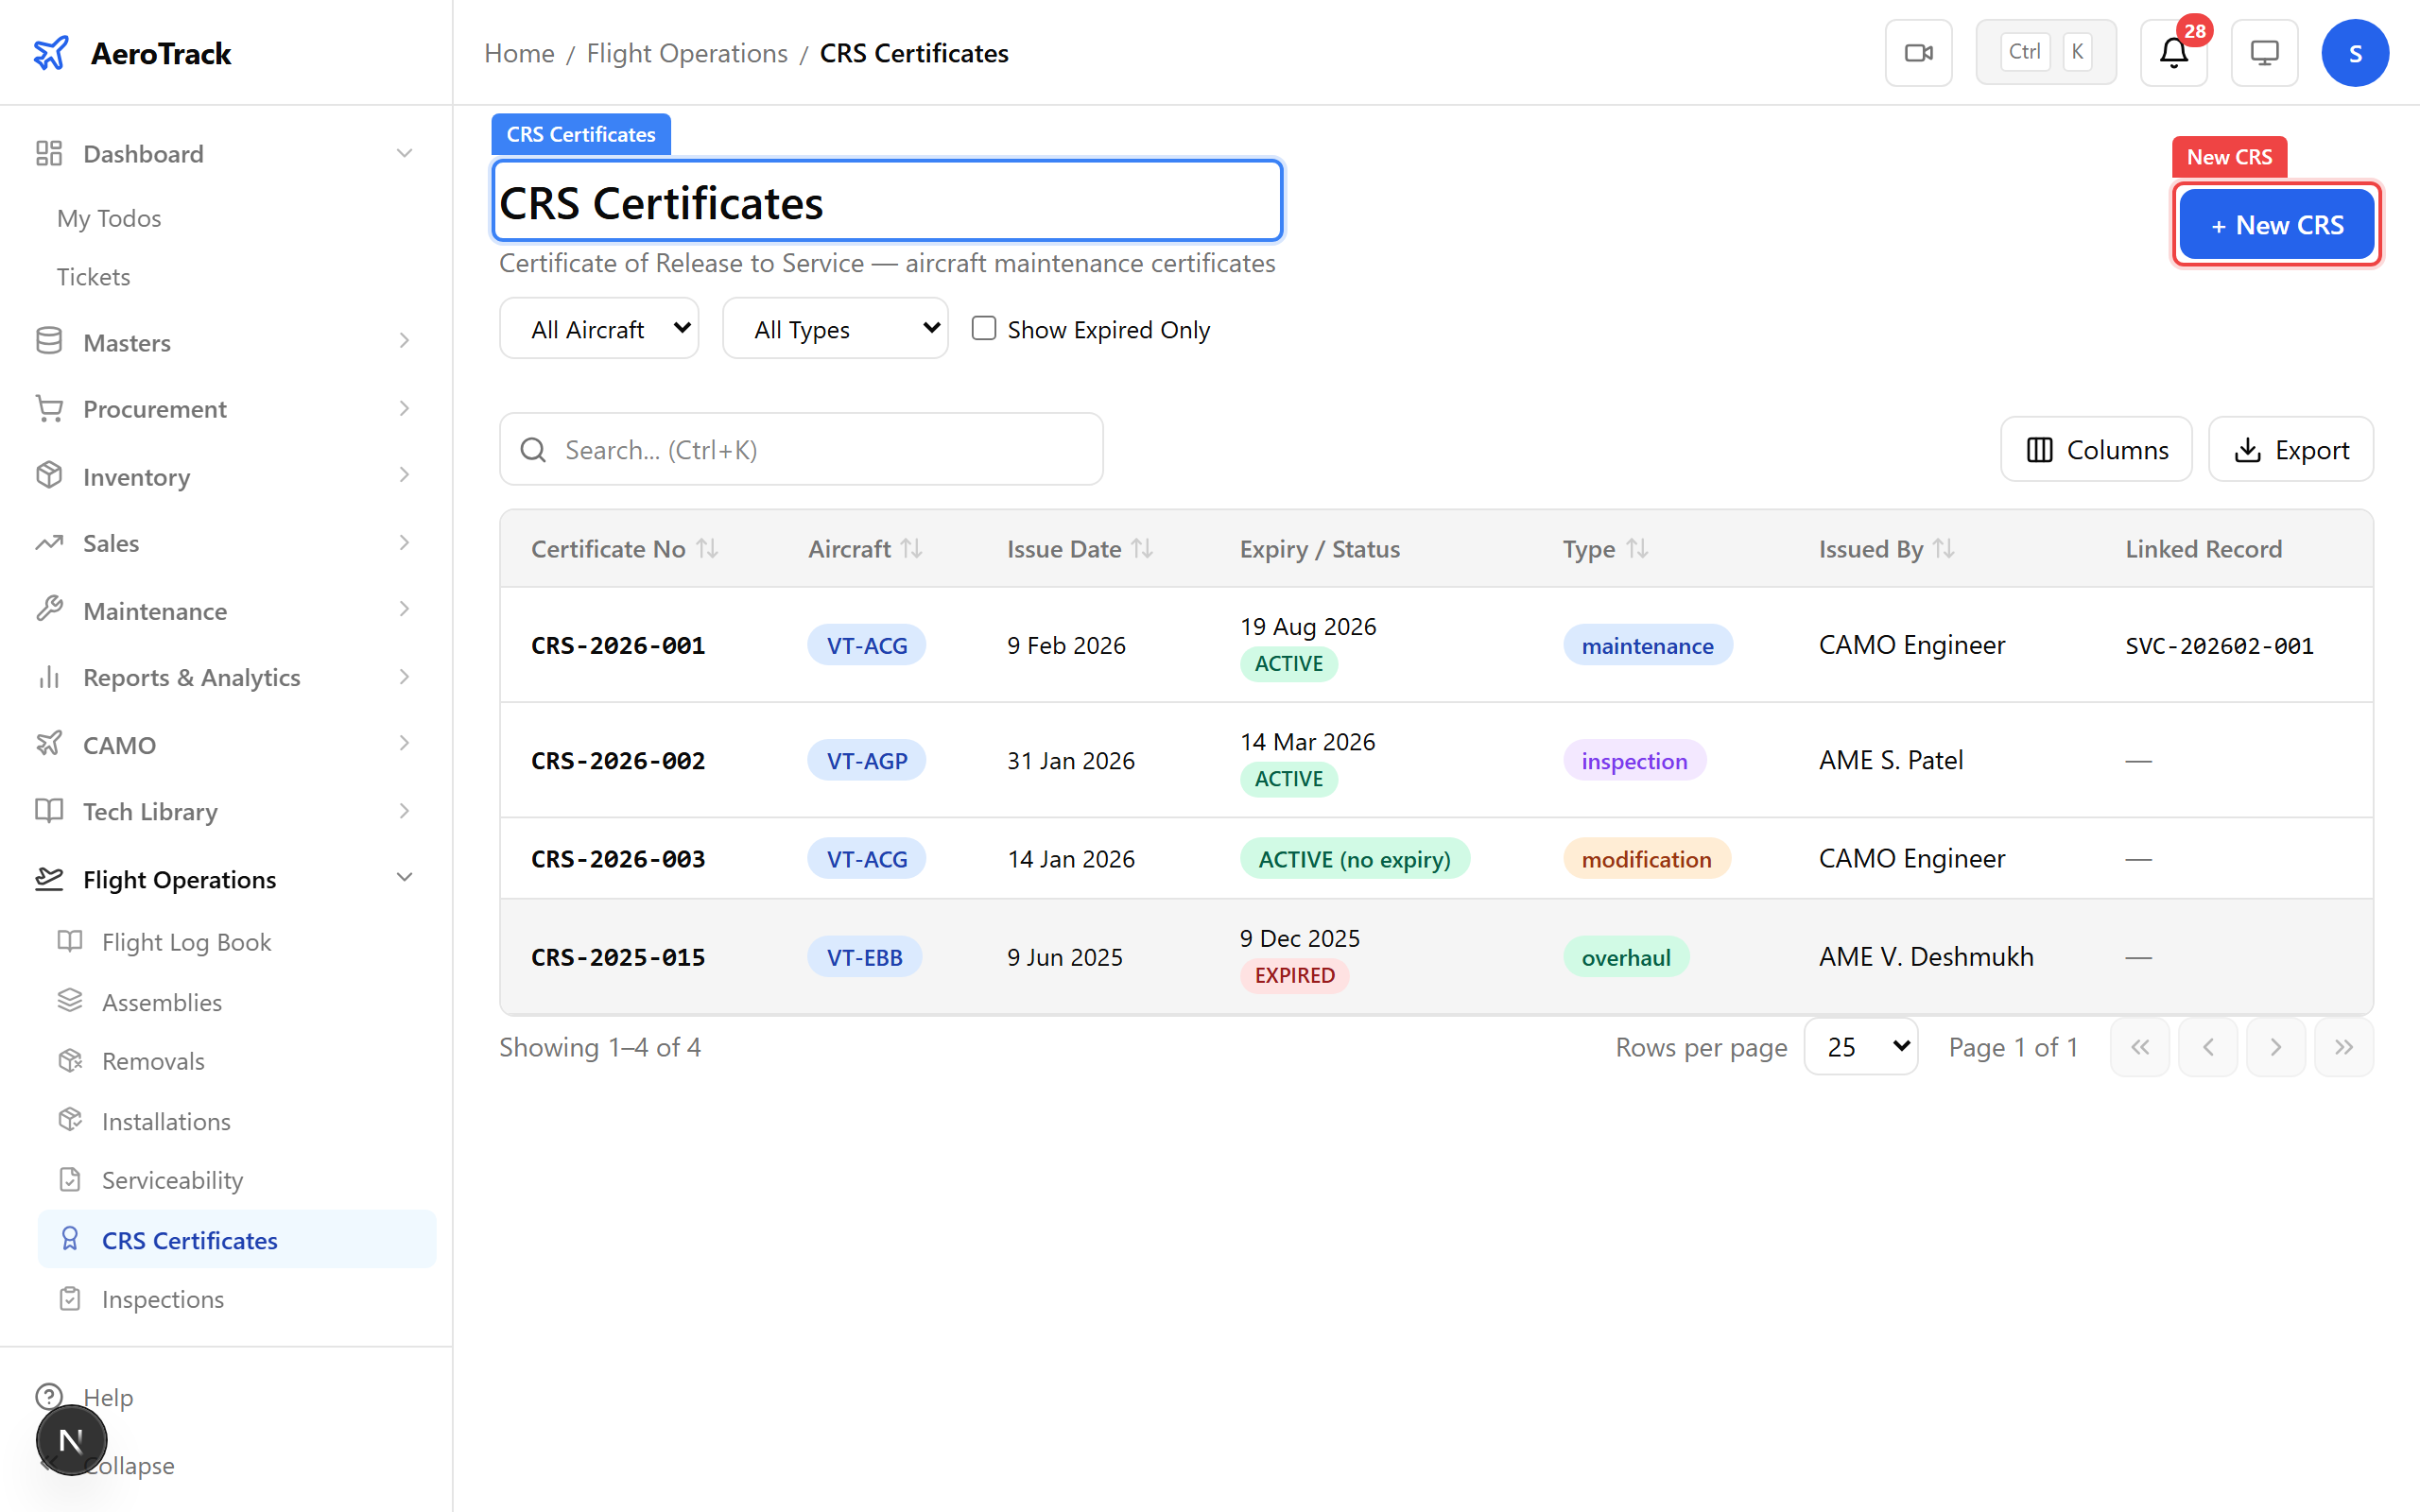Viewport: 2420px width, 1512px height.
Task: Select the Assemblies icon in the sidebar
Action: (69, 1000)
